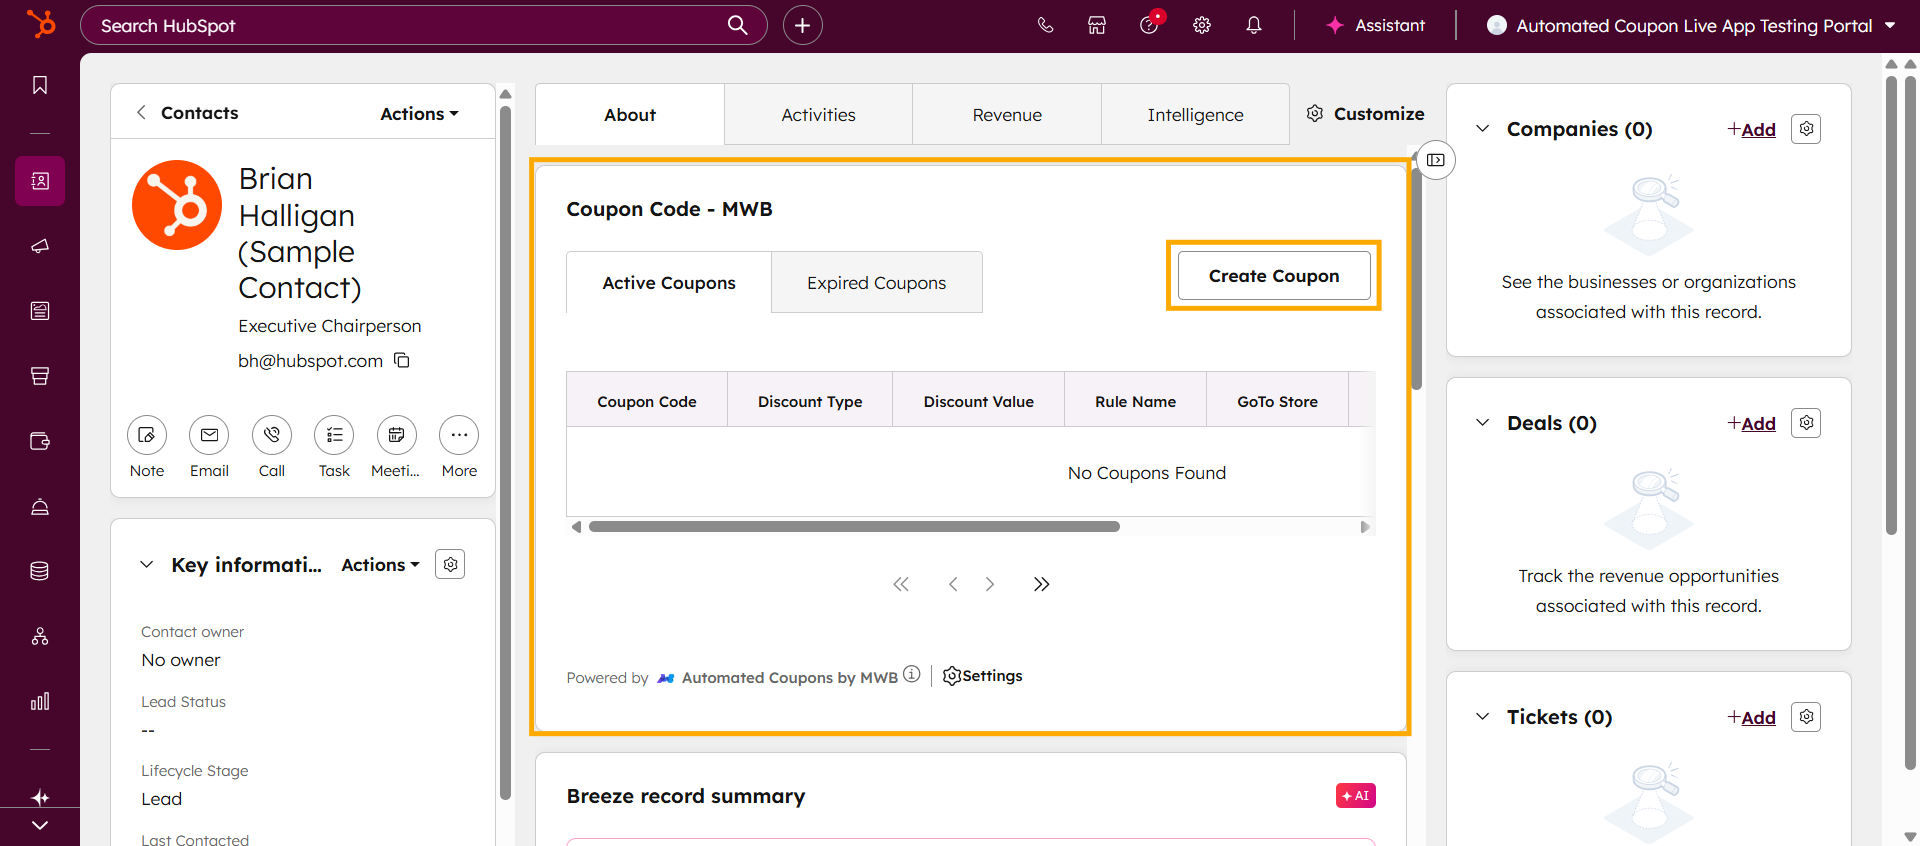Open the contact Actions dropdown

pos(419,114)
